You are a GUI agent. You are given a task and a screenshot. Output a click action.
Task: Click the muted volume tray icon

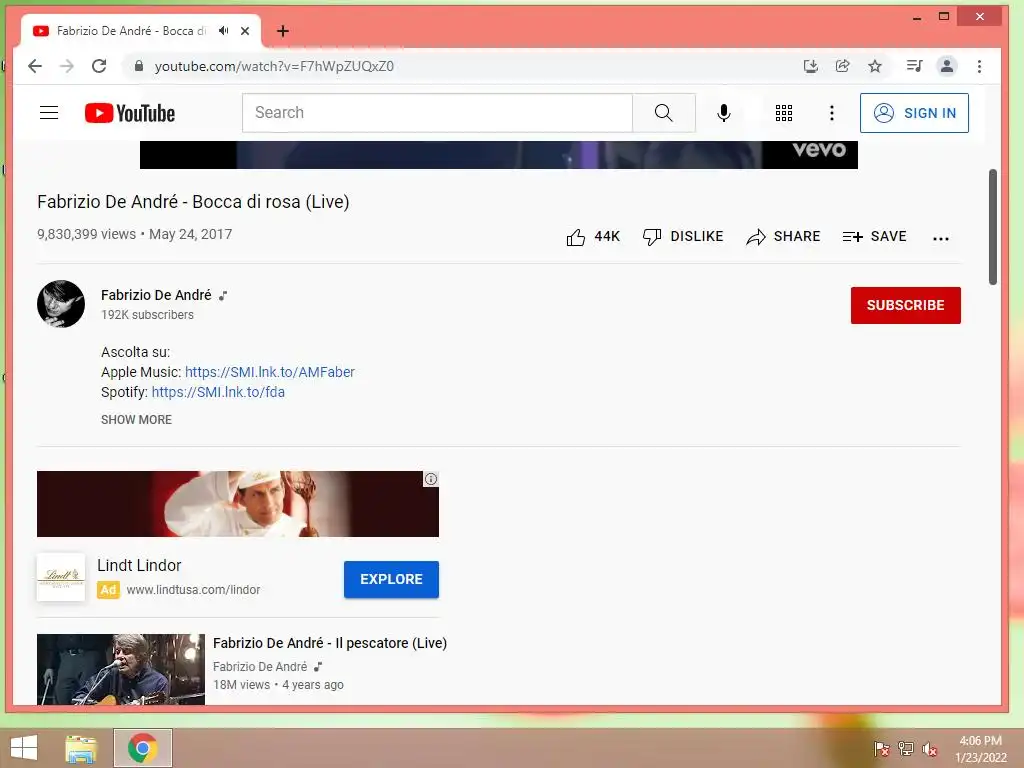tap(930, 748)
